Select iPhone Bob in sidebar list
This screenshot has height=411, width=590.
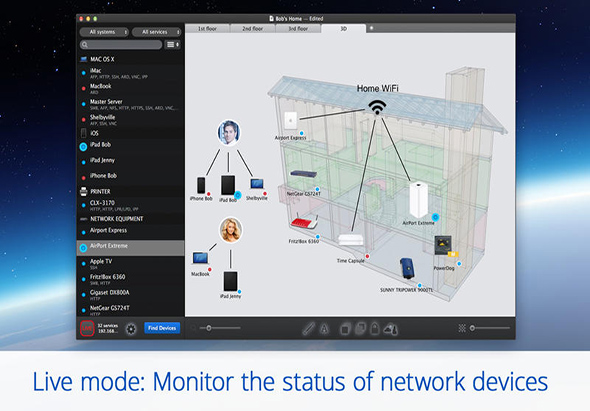point(131,178)
